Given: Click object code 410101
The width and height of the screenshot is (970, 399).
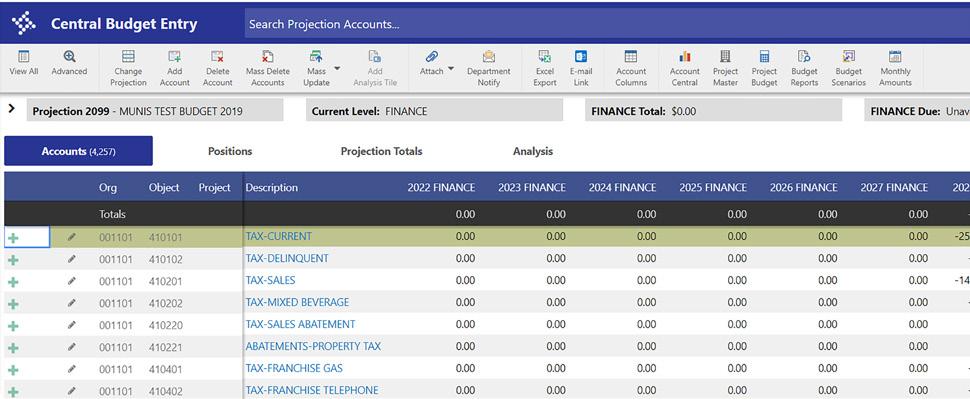Looking at the screenshot, I should 166,237.
